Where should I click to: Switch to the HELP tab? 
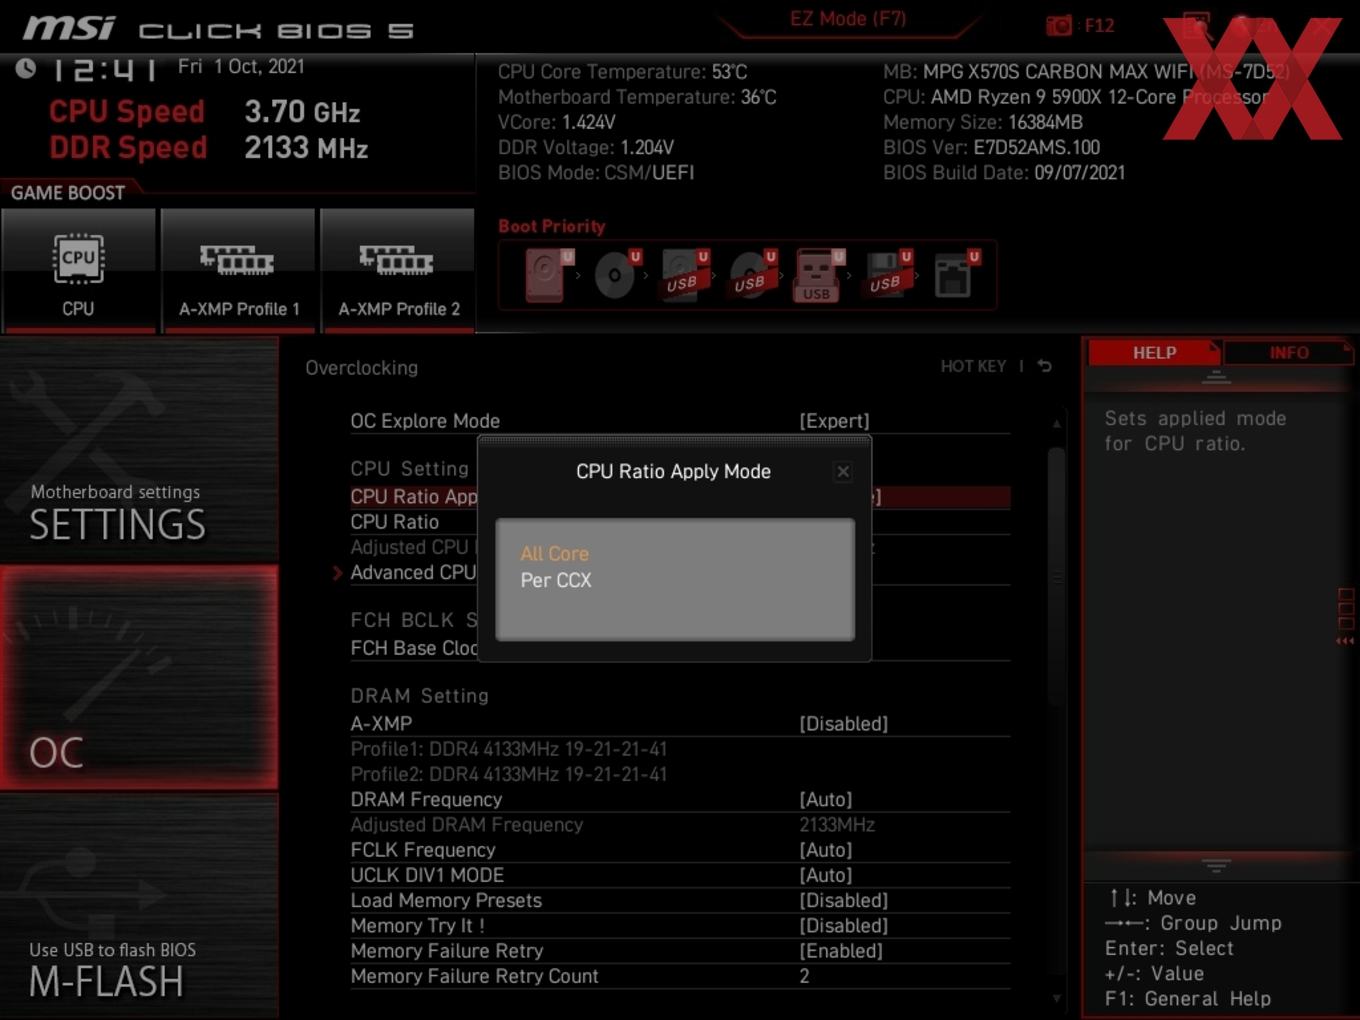1154,353
